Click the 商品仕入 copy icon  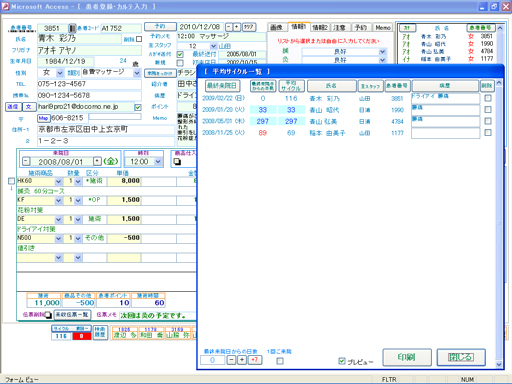(x=177, y=162)
